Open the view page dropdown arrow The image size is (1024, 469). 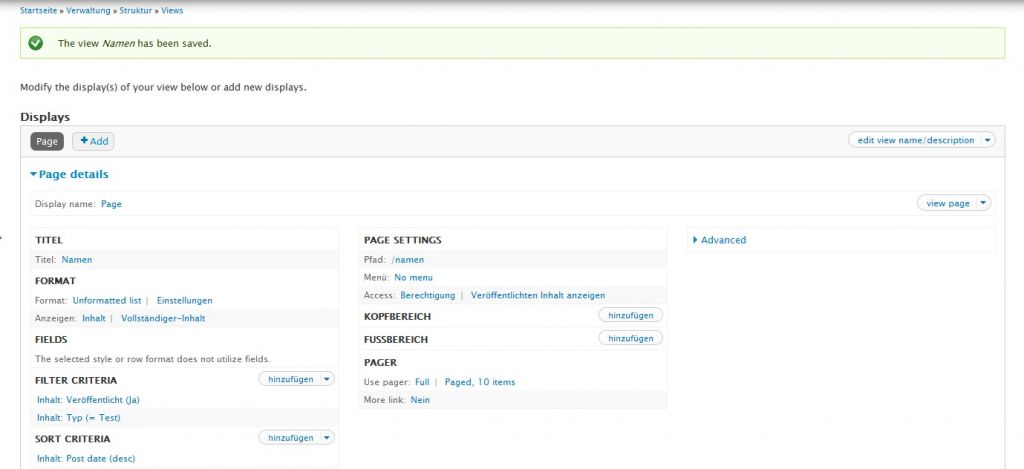pyautogui.click(x=983, y=203)
